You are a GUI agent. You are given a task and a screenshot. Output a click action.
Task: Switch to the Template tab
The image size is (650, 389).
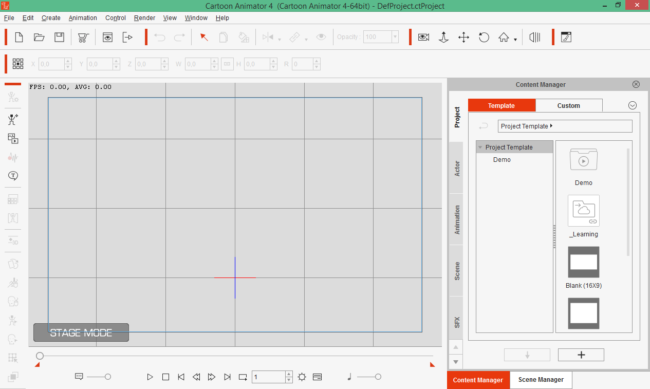pyautogui.click(x=502, y=105)
